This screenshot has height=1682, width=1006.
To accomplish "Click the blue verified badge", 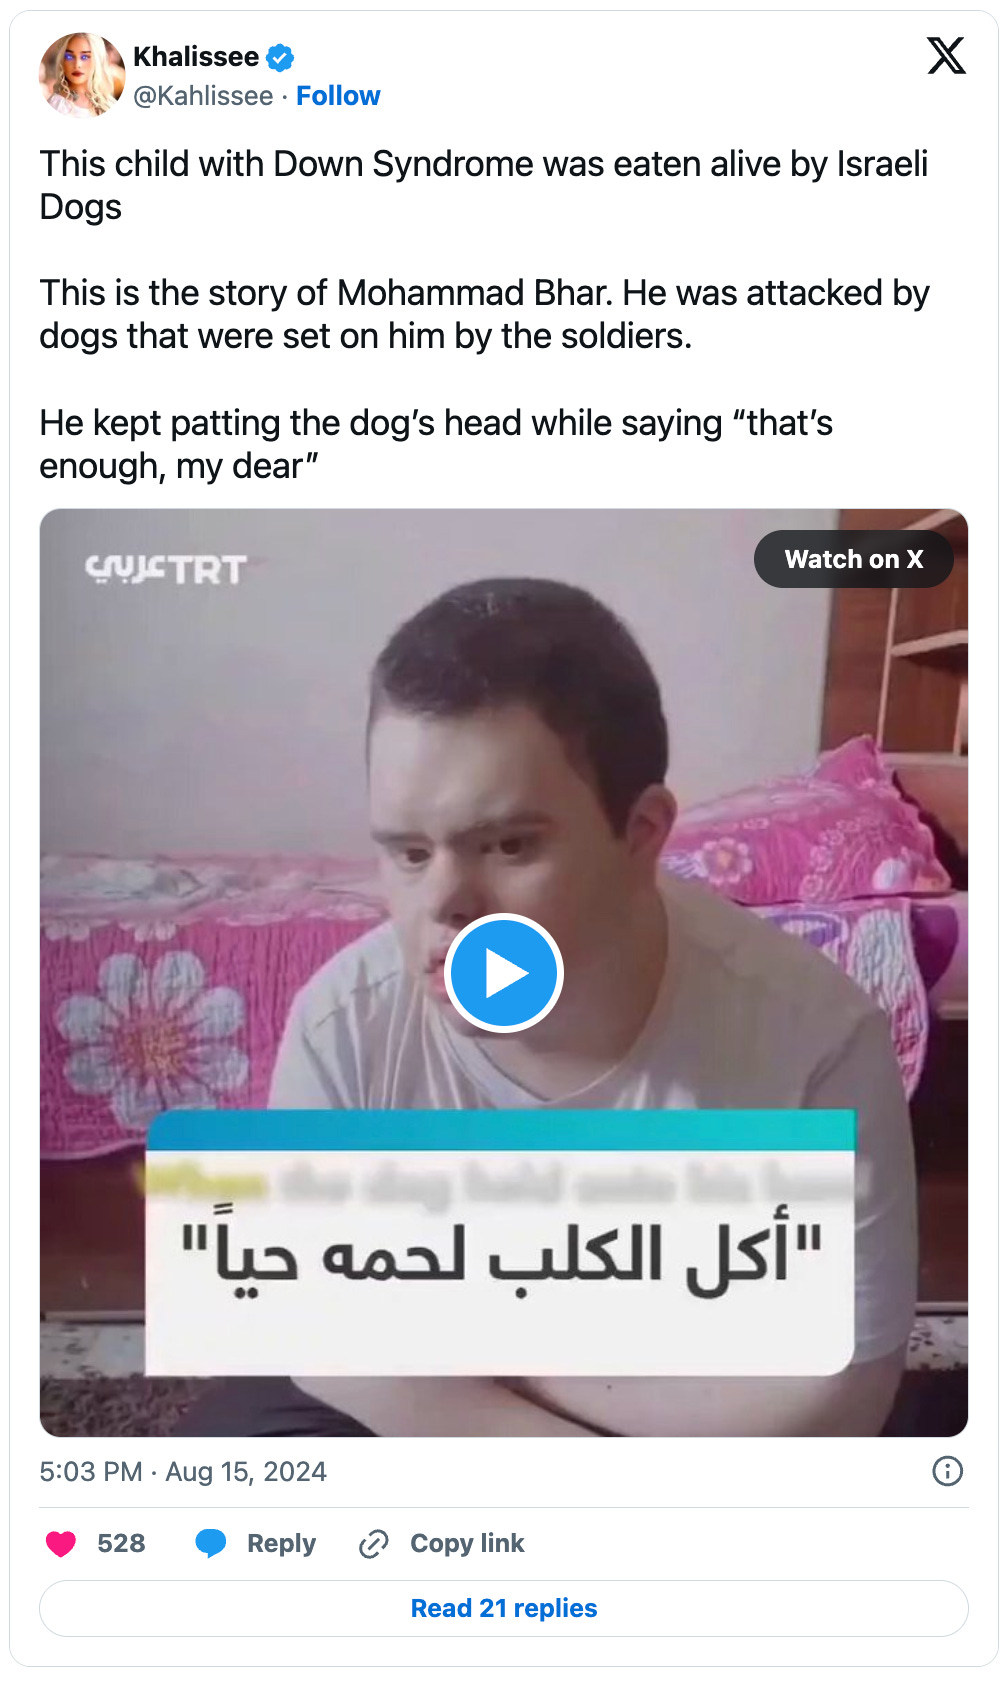I will pyautogui.click(x=280, y=58).
